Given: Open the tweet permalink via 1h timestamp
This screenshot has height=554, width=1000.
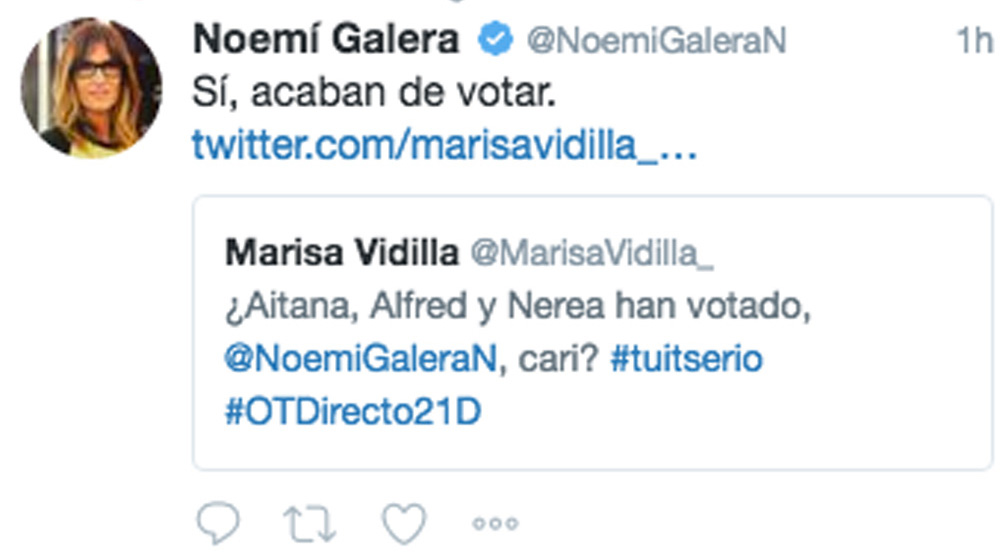Looking at the screenshot, I should pyautogui.click(x=973, y=41).
